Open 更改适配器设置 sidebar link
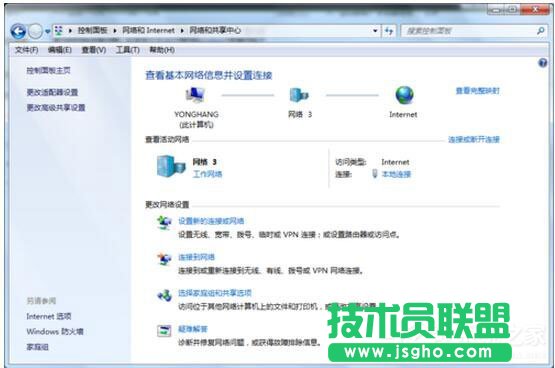Image resolution: width=555 pixels, height=368 pixels. point(52,92)
